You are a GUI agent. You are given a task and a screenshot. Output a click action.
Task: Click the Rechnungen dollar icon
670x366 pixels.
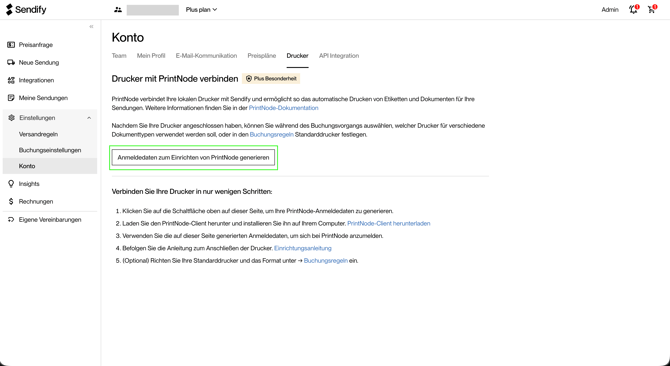click(x=11, y=202)
